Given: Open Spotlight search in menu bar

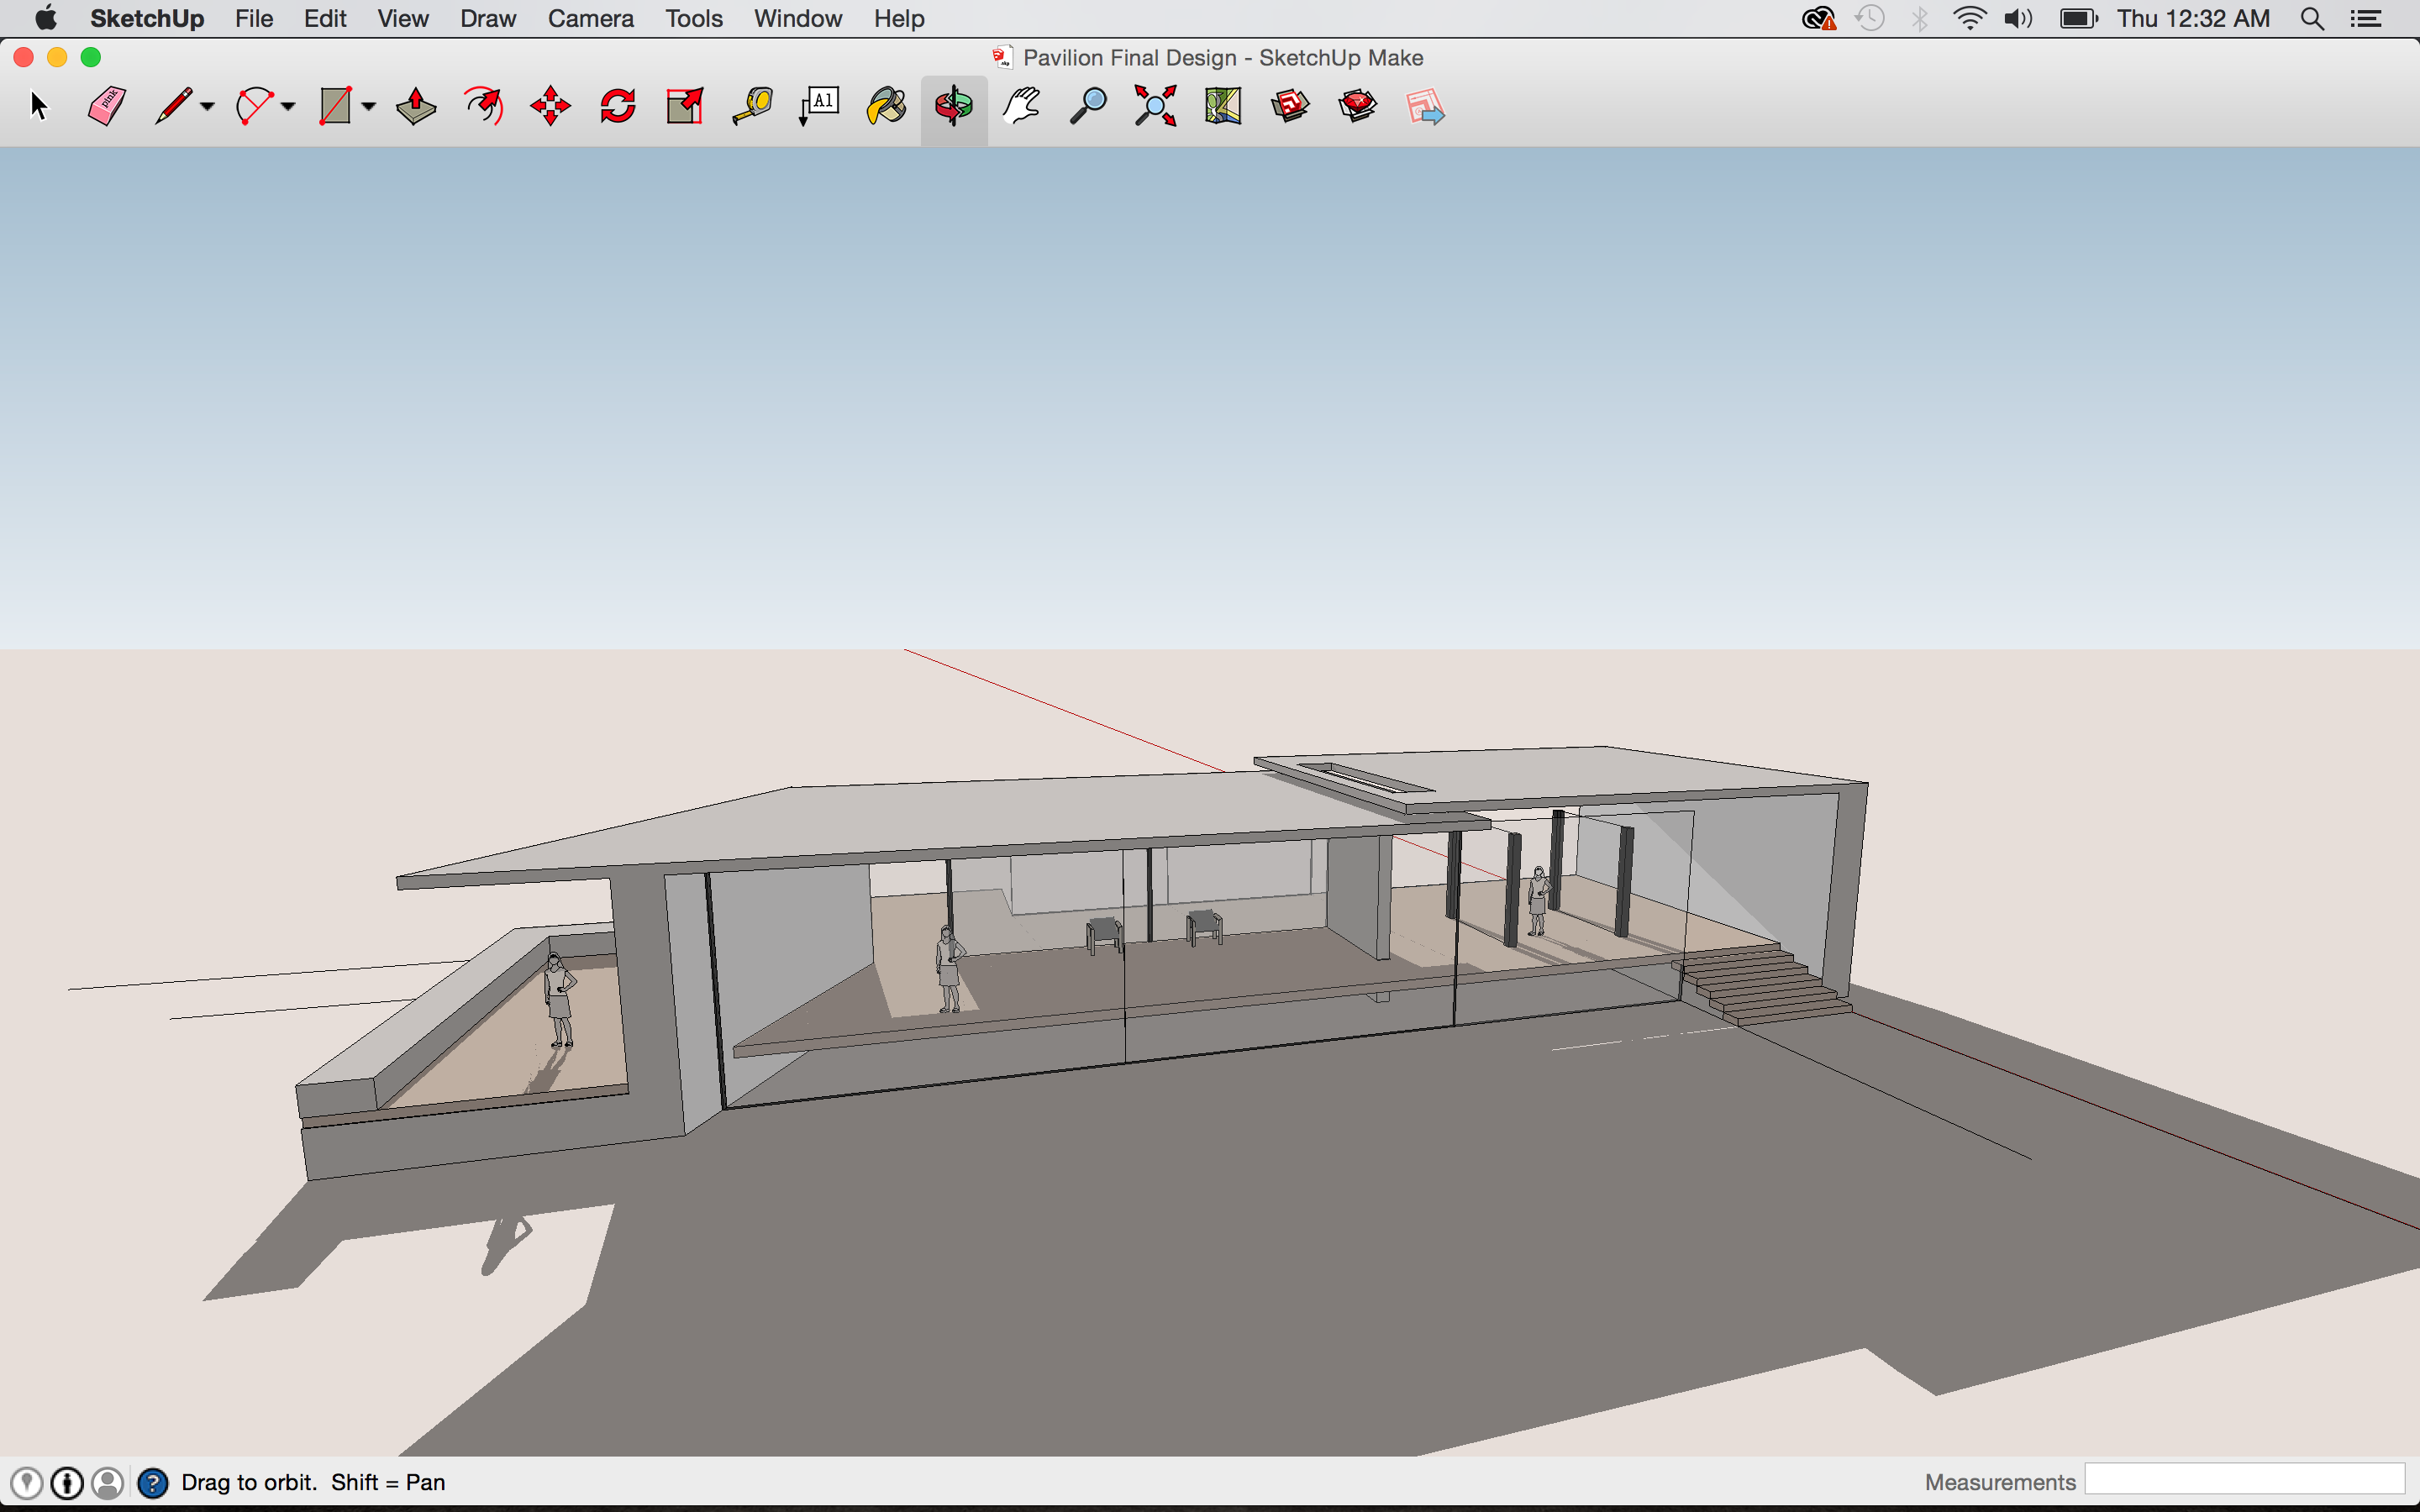Looking at the screenshot, I should (2312, 18).
